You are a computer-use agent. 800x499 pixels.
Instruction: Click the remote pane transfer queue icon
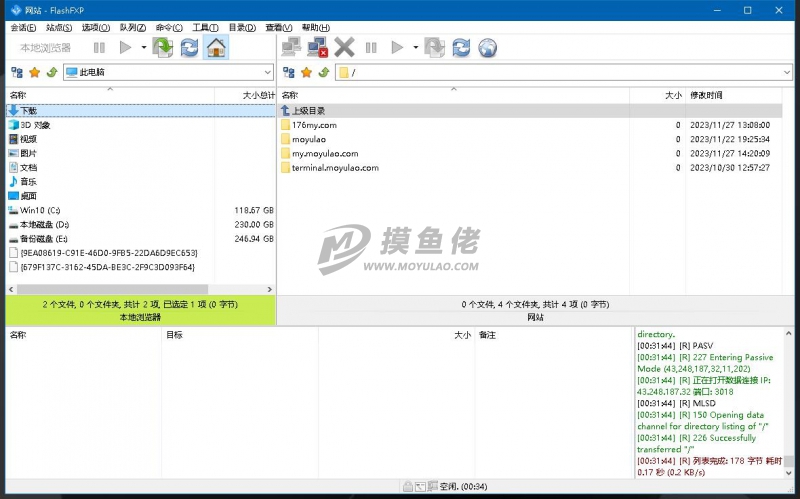coord(435,48)
